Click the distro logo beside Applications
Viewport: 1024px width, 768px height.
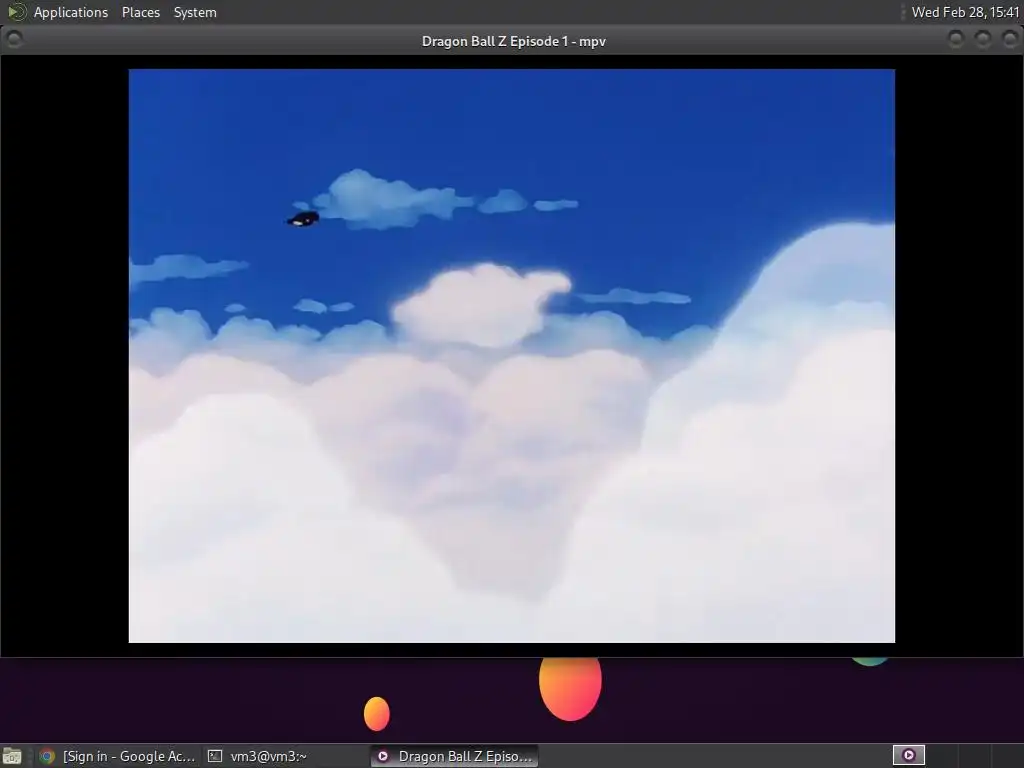(x=16, y=12)
